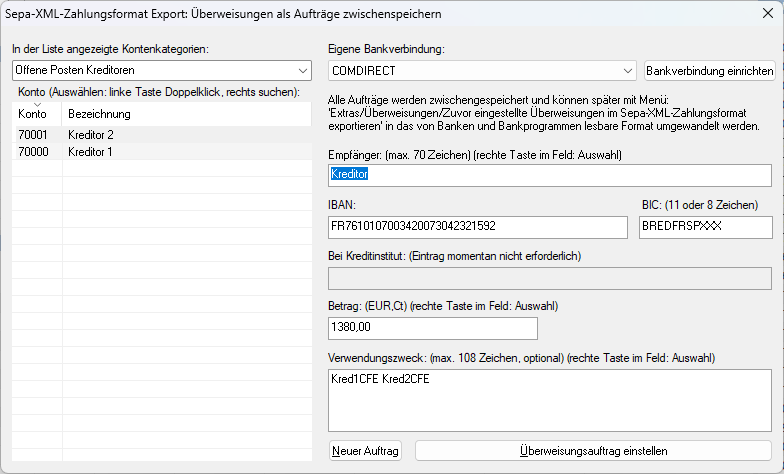
Task: Click into the IBAN field
Action: coord(478,228)
